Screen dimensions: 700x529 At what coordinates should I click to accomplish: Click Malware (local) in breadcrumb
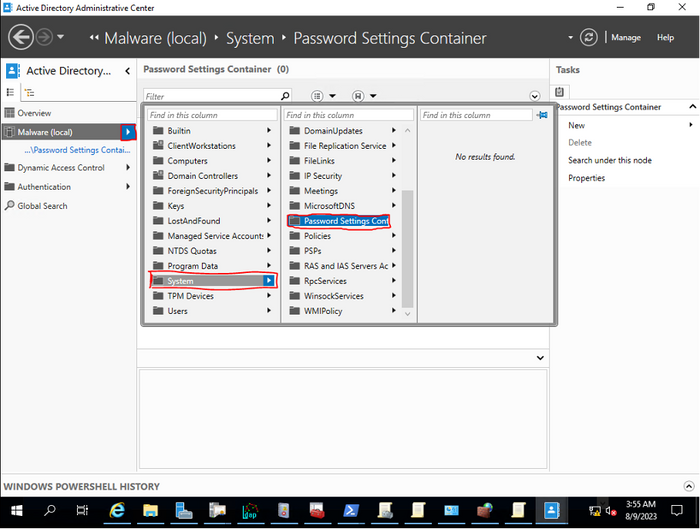coord(155,38)
